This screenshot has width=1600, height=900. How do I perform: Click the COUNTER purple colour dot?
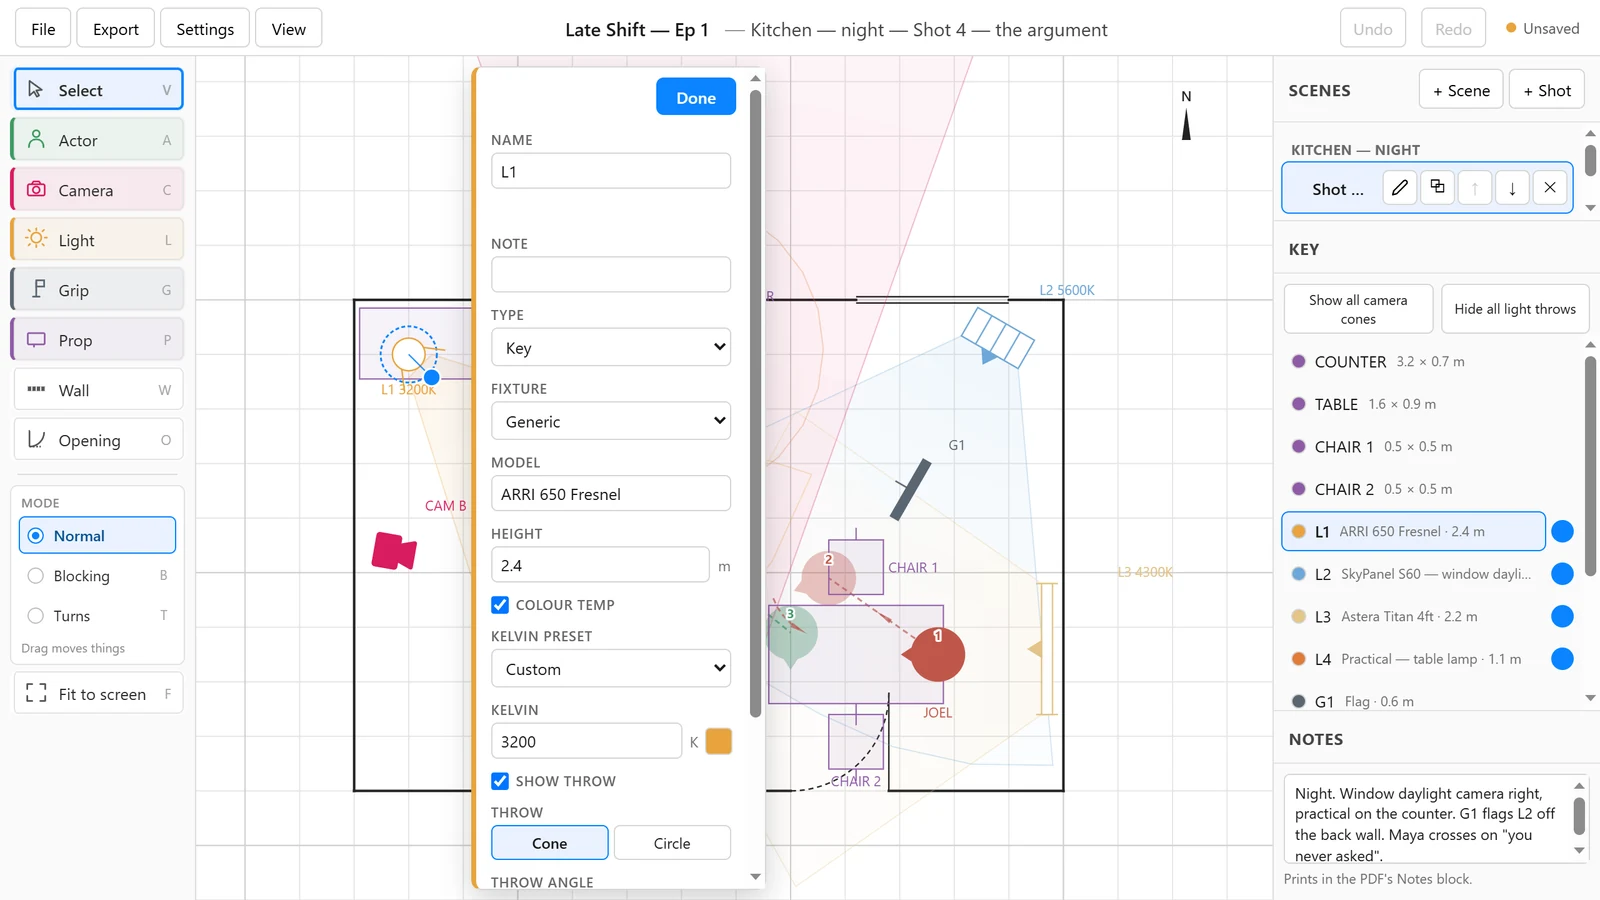tap(1298, 361)
